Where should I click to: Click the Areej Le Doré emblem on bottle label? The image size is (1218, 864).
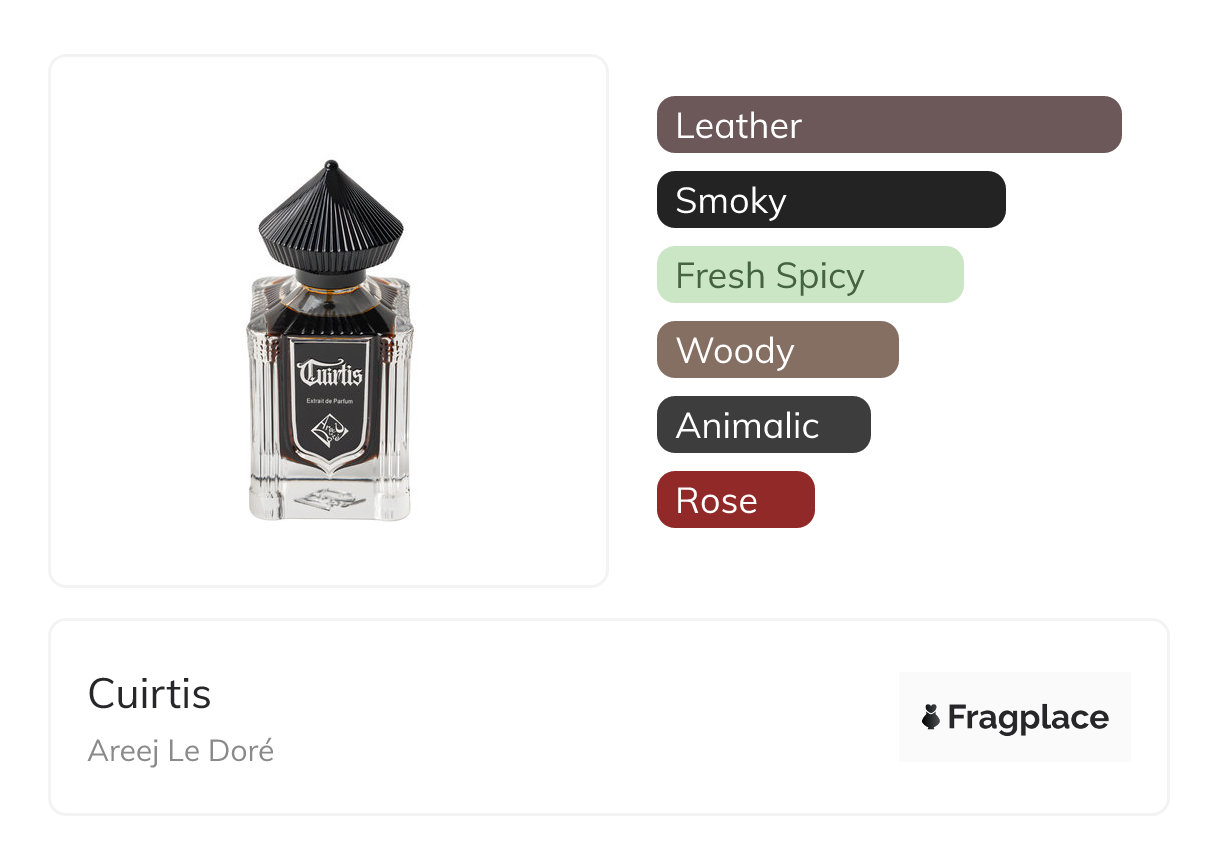(x=330, y=431)
